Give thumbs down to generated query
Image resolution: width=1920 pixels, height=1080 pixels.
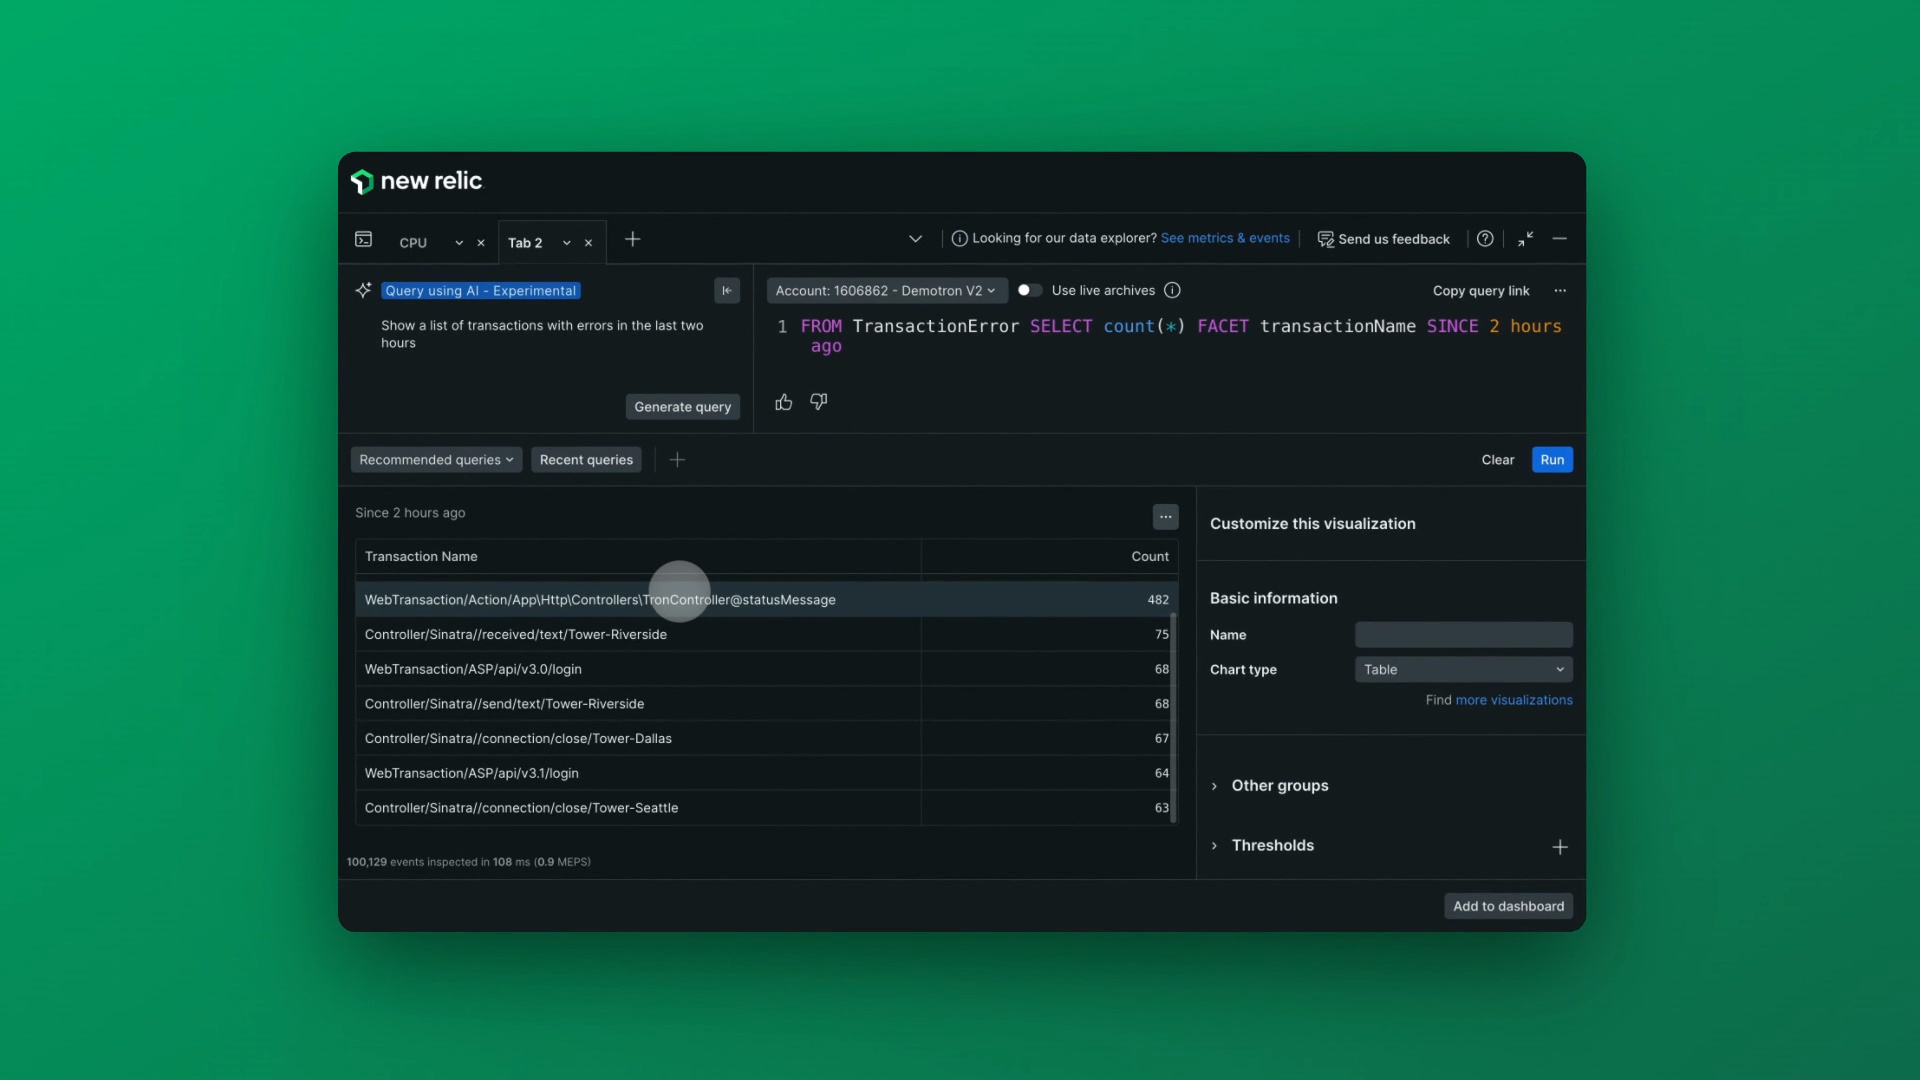coord(819,402)
